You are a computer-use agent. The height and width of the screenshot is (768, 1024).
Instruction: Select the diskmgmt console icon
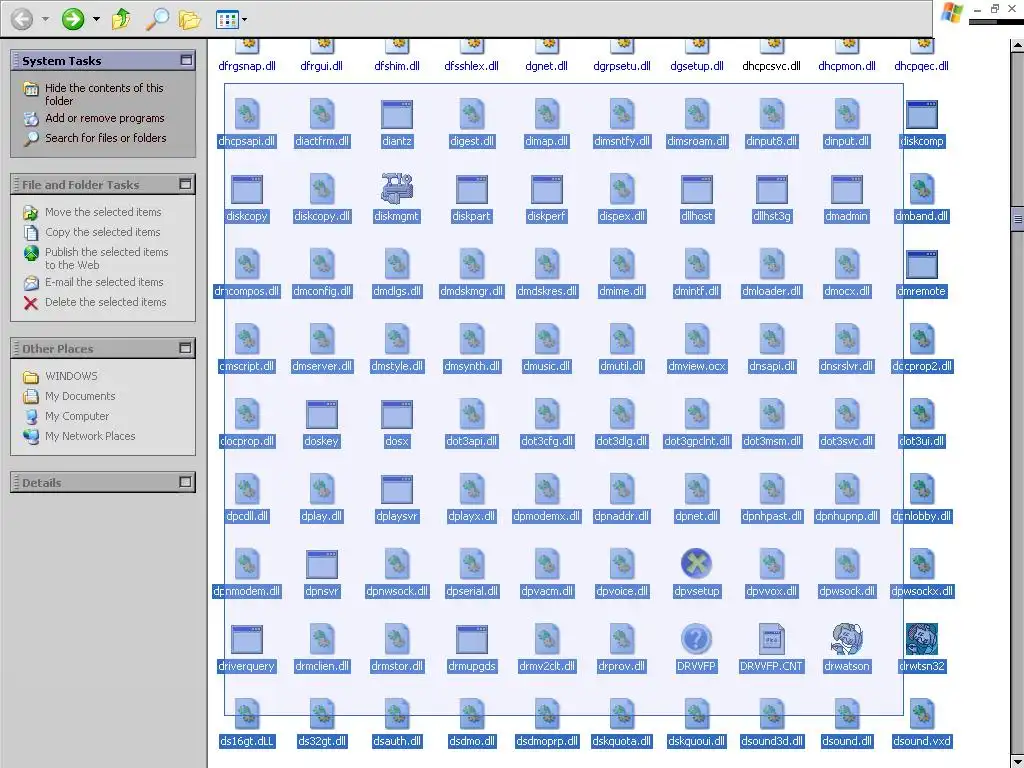pos(396,188)
